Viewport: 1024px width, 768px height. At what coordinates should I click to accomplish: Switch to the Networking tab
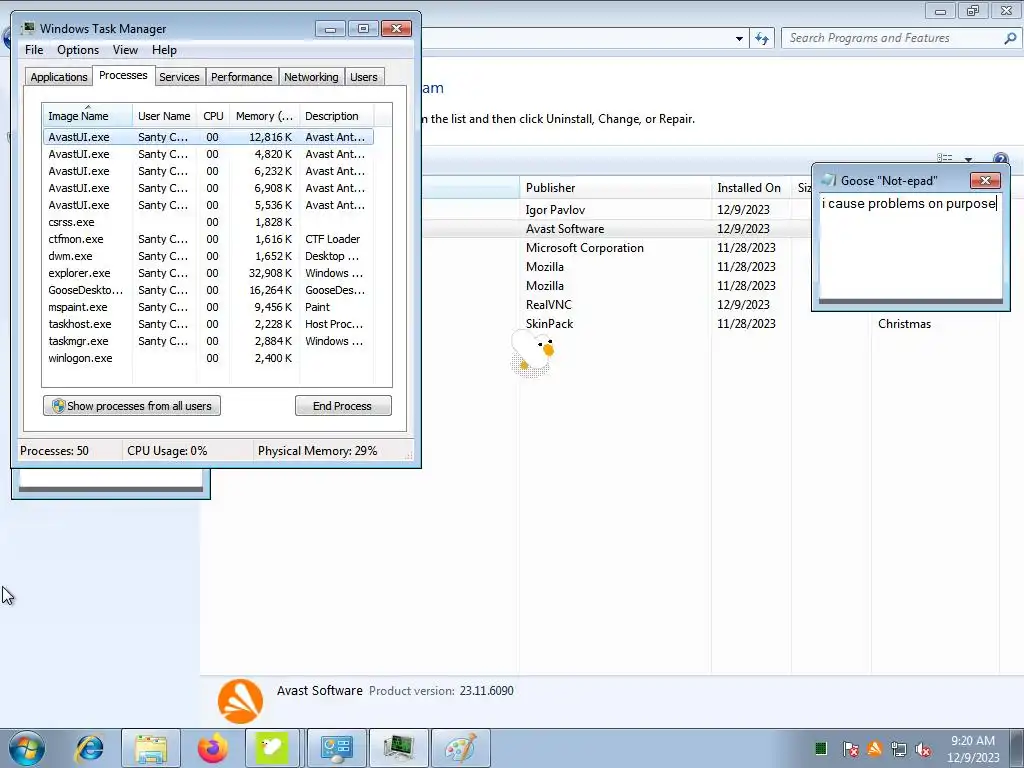[x=311, y=77]
